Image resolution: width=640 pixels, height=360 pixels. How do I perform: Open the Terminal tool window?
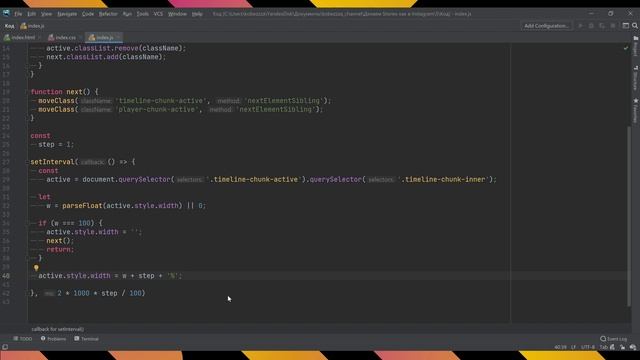(87, 339)
